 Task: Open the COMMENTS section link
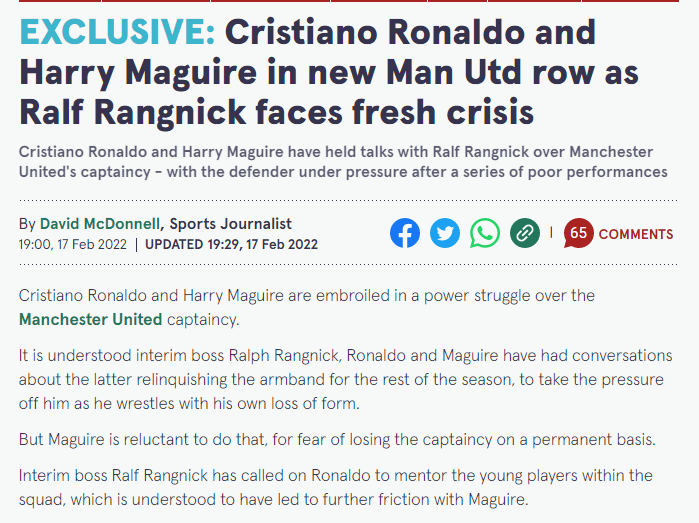[635, 234]
